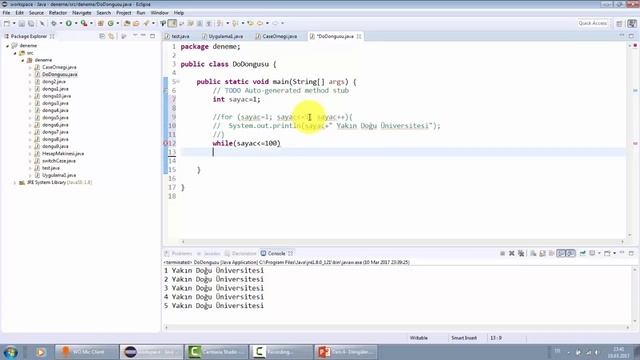
Task: Click the Back navigation arrow icon
Action: tap(260, 23)
